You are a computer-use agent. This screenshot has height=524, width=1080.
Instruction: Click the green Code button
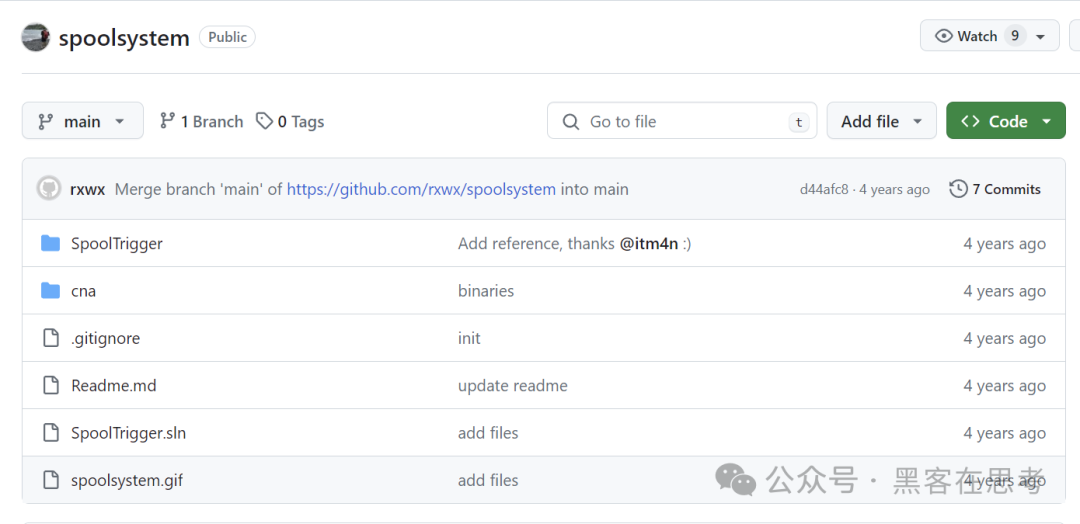coord(1006,121)
